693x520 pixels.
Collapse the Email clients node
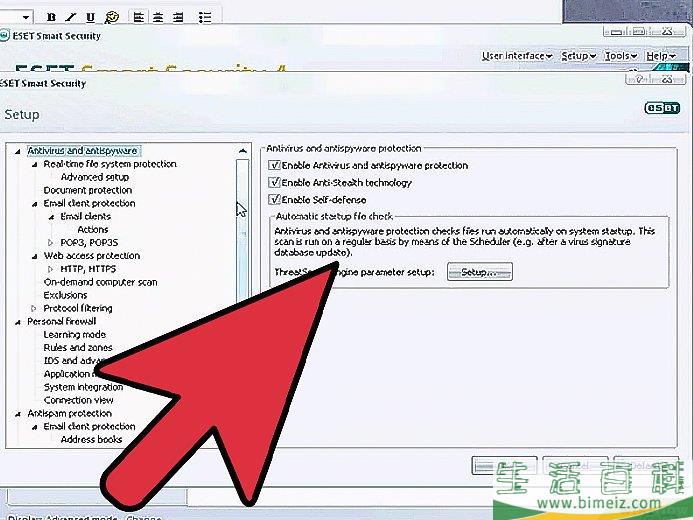(x=51, y=217)
